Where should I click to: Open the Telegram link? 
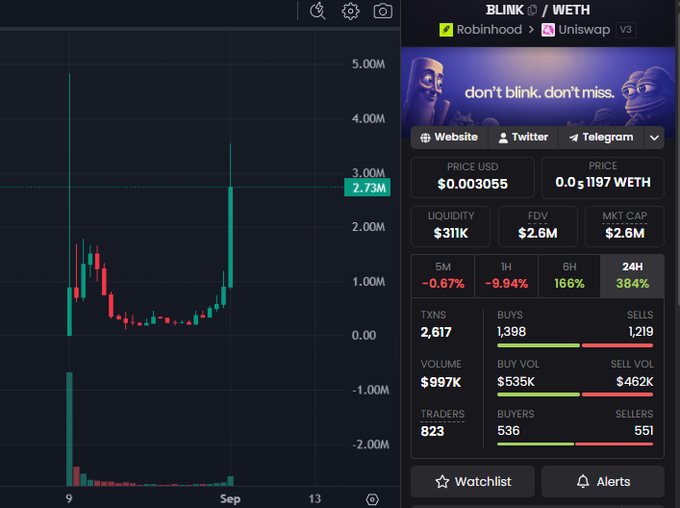click(601, 138)
